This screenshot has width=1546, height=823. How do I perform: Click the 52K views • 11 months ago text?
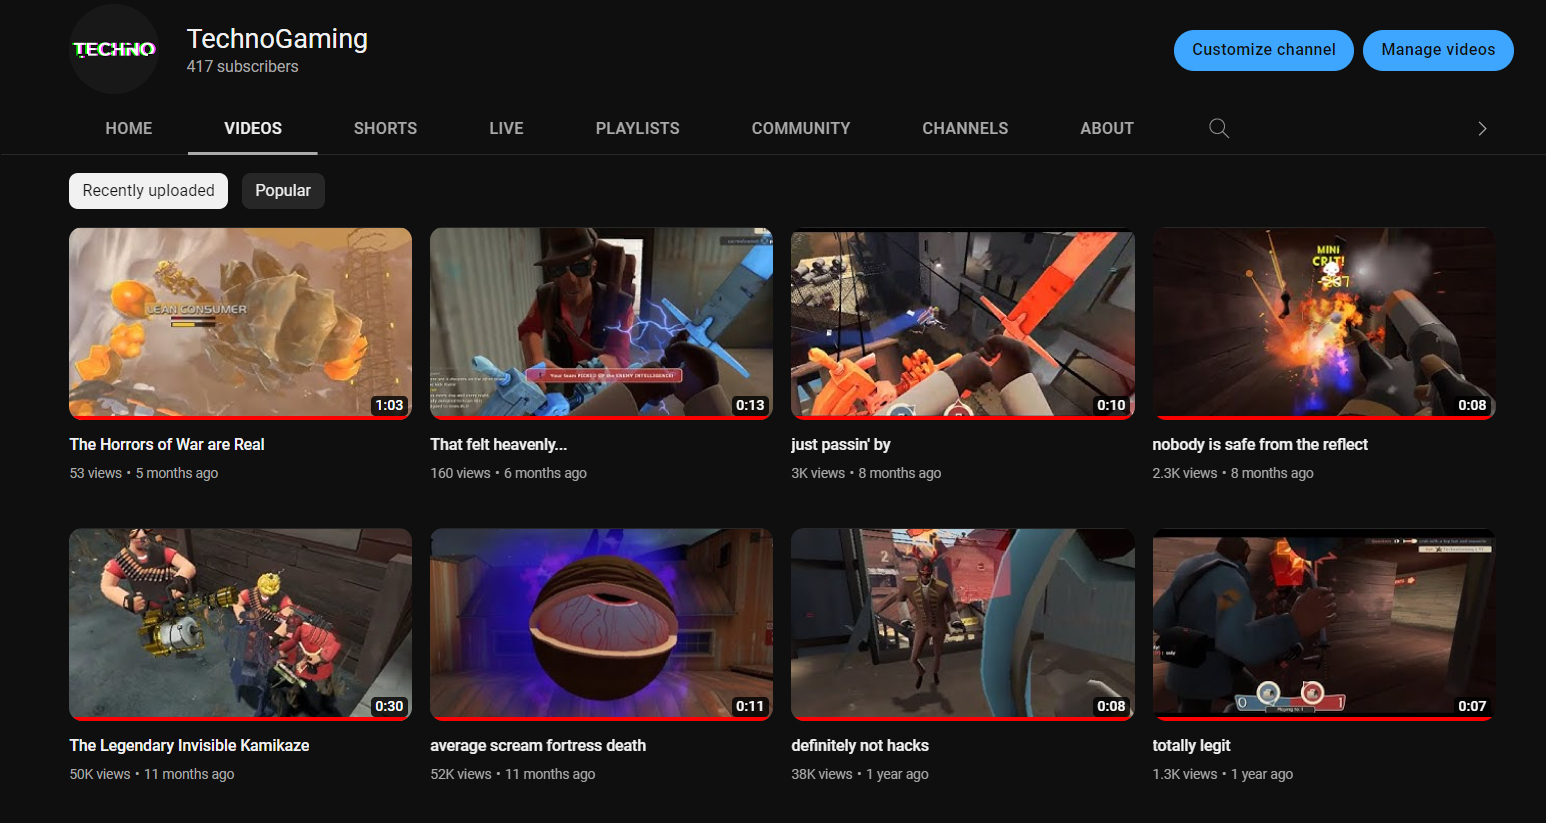[x=513, y=775]
